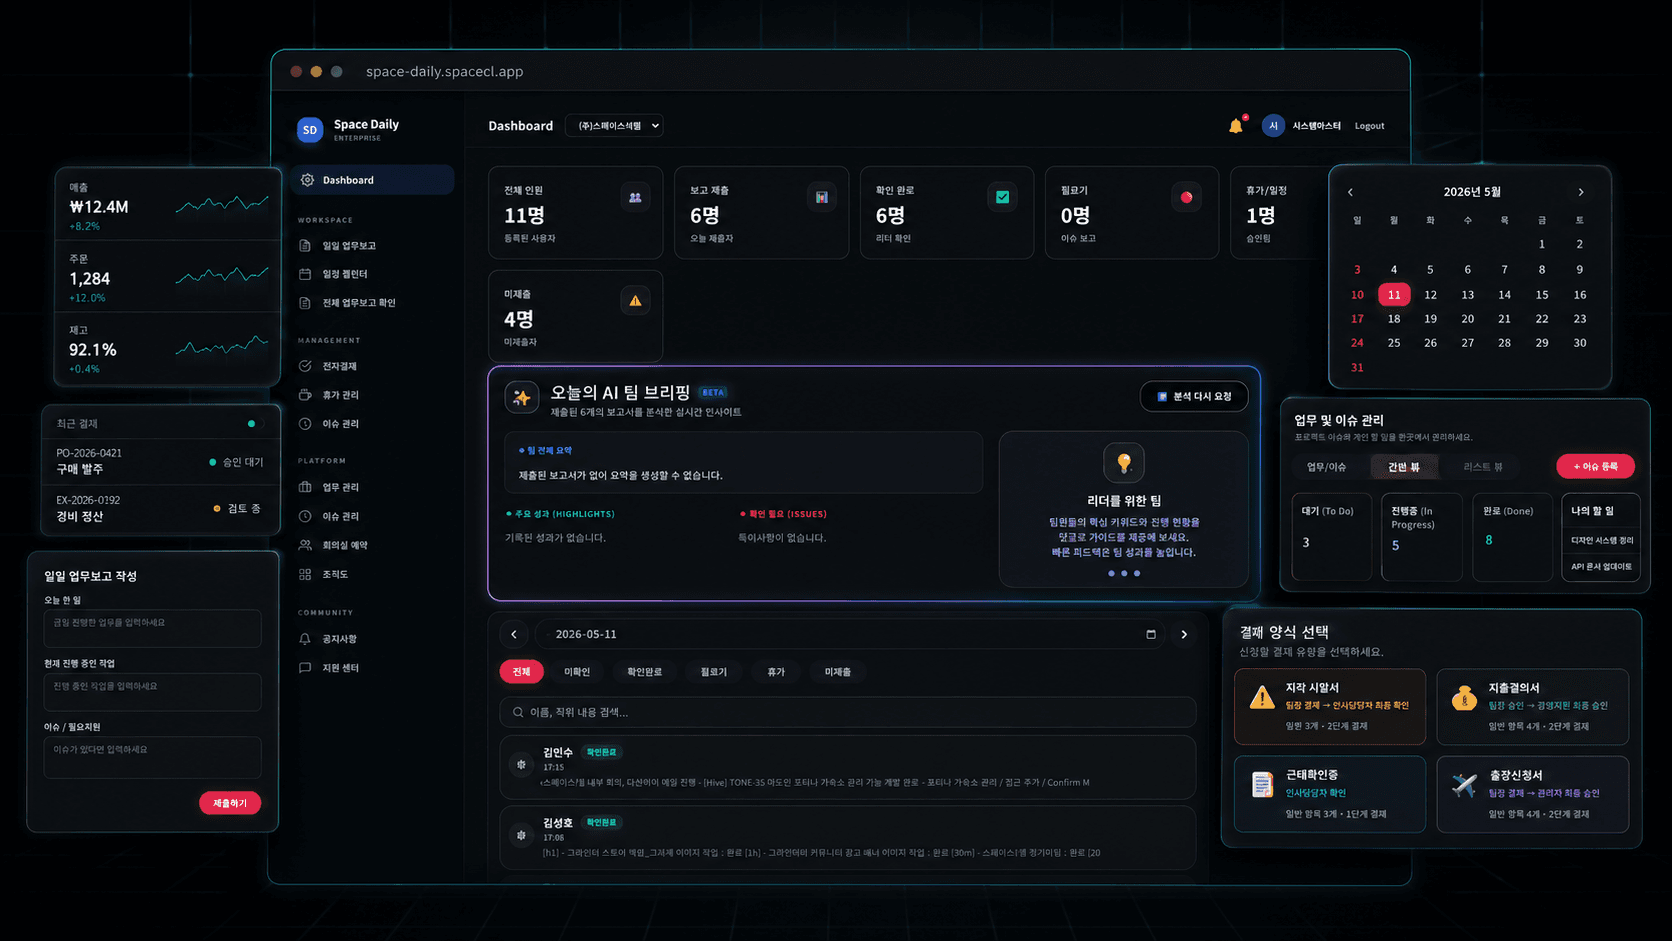Viewport: 1672px width, 941px height.
Task: Click the red + 이슈 등록 button
Action: click(1595, 467)
